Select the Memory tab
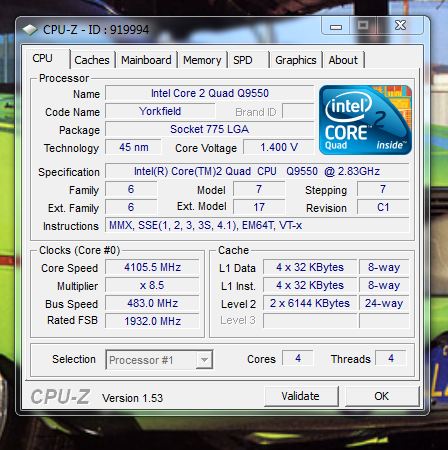 tap(202, 60)
